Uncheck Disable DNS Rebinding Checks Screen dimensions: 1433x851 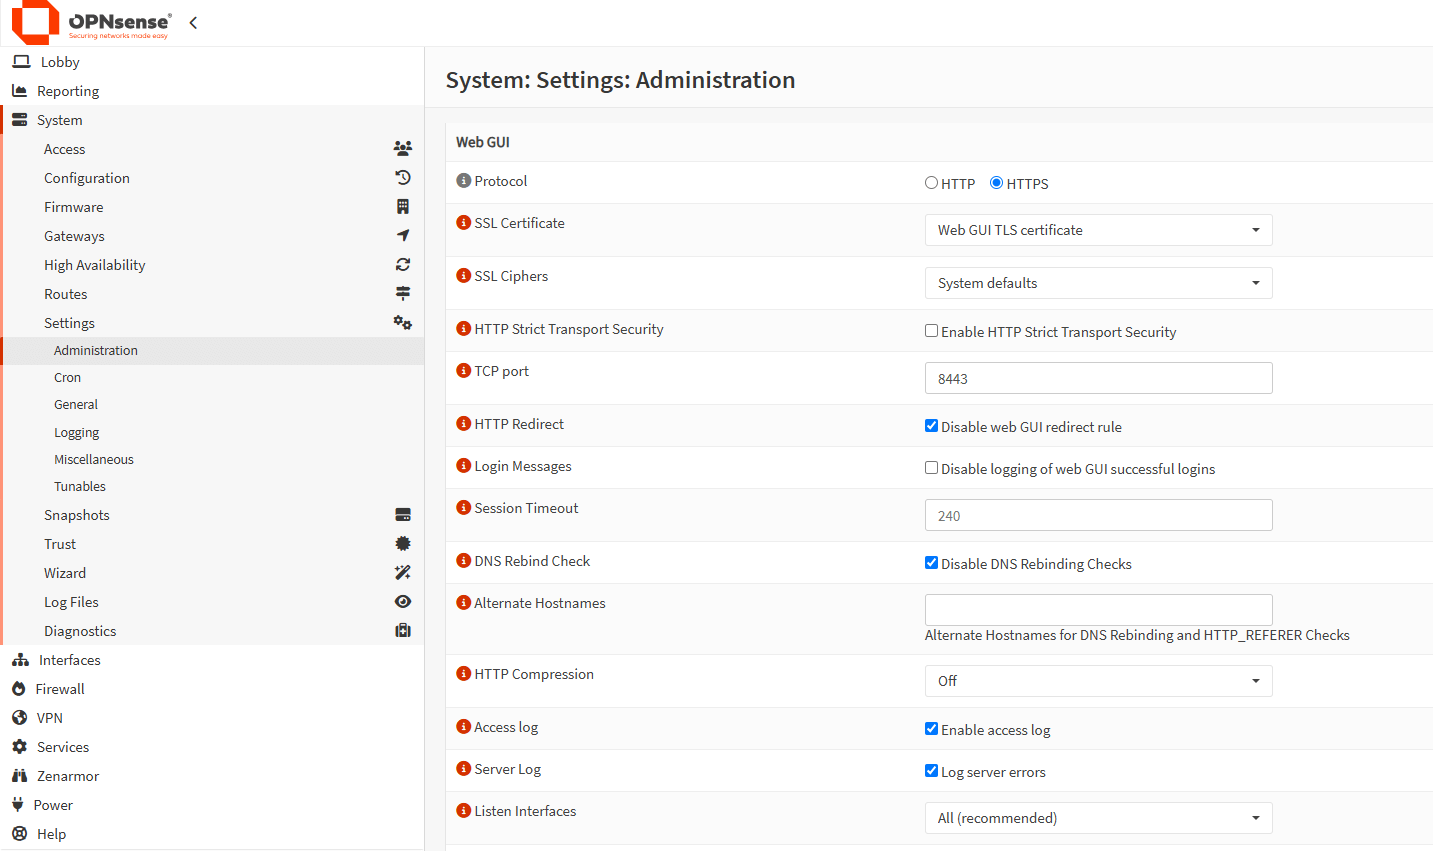click(x=931, y=563)
